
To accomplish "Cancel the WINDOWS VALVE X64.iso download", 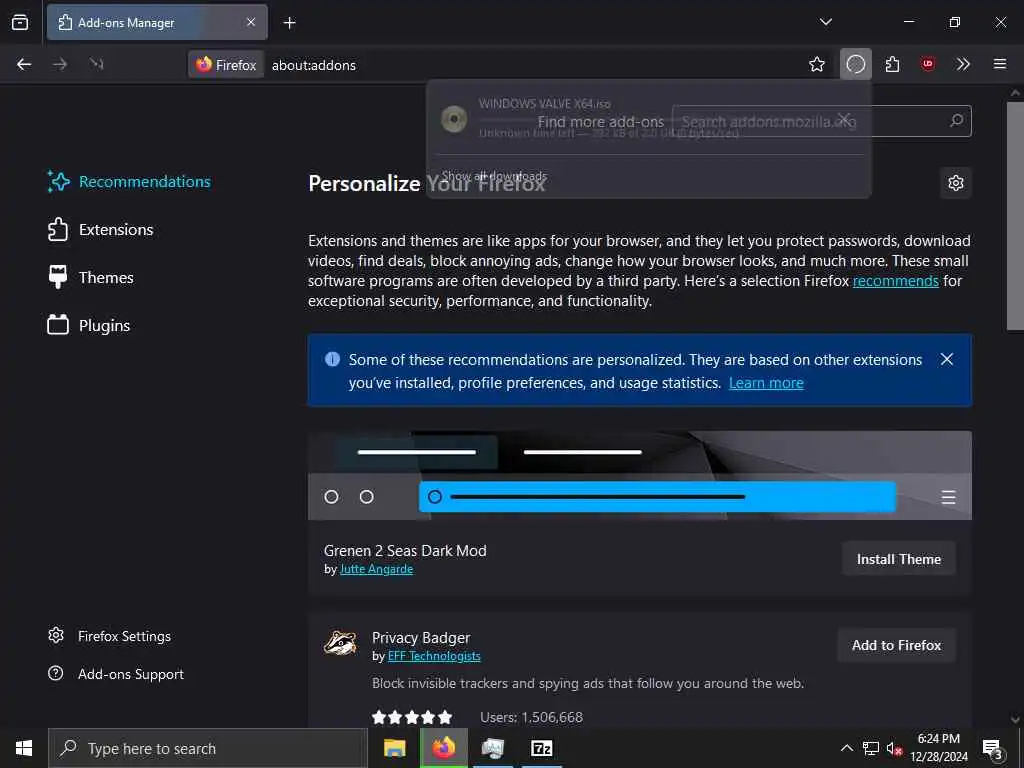I will (x=844, y=119).
